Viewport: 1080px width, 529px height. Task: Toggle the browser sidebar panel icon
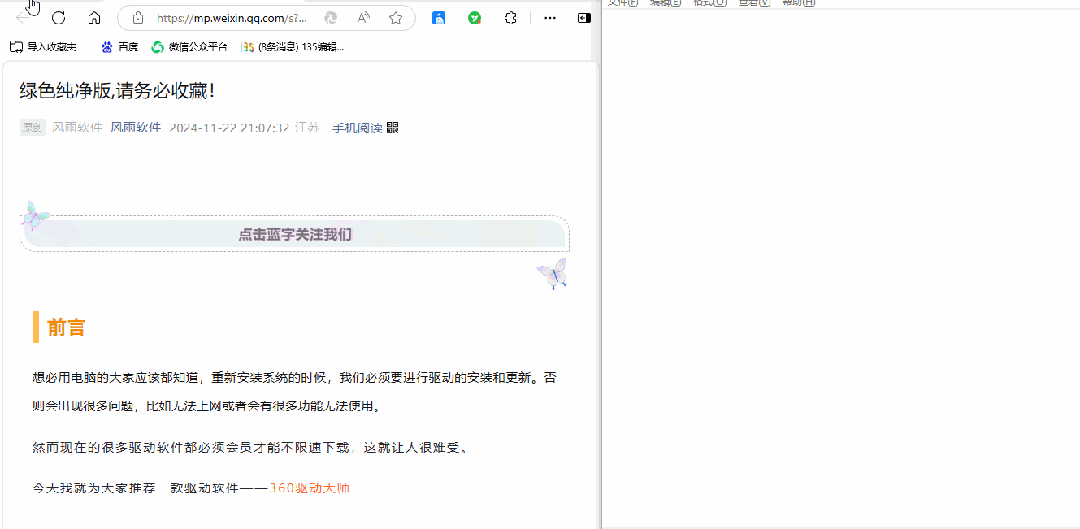(584, 18)
